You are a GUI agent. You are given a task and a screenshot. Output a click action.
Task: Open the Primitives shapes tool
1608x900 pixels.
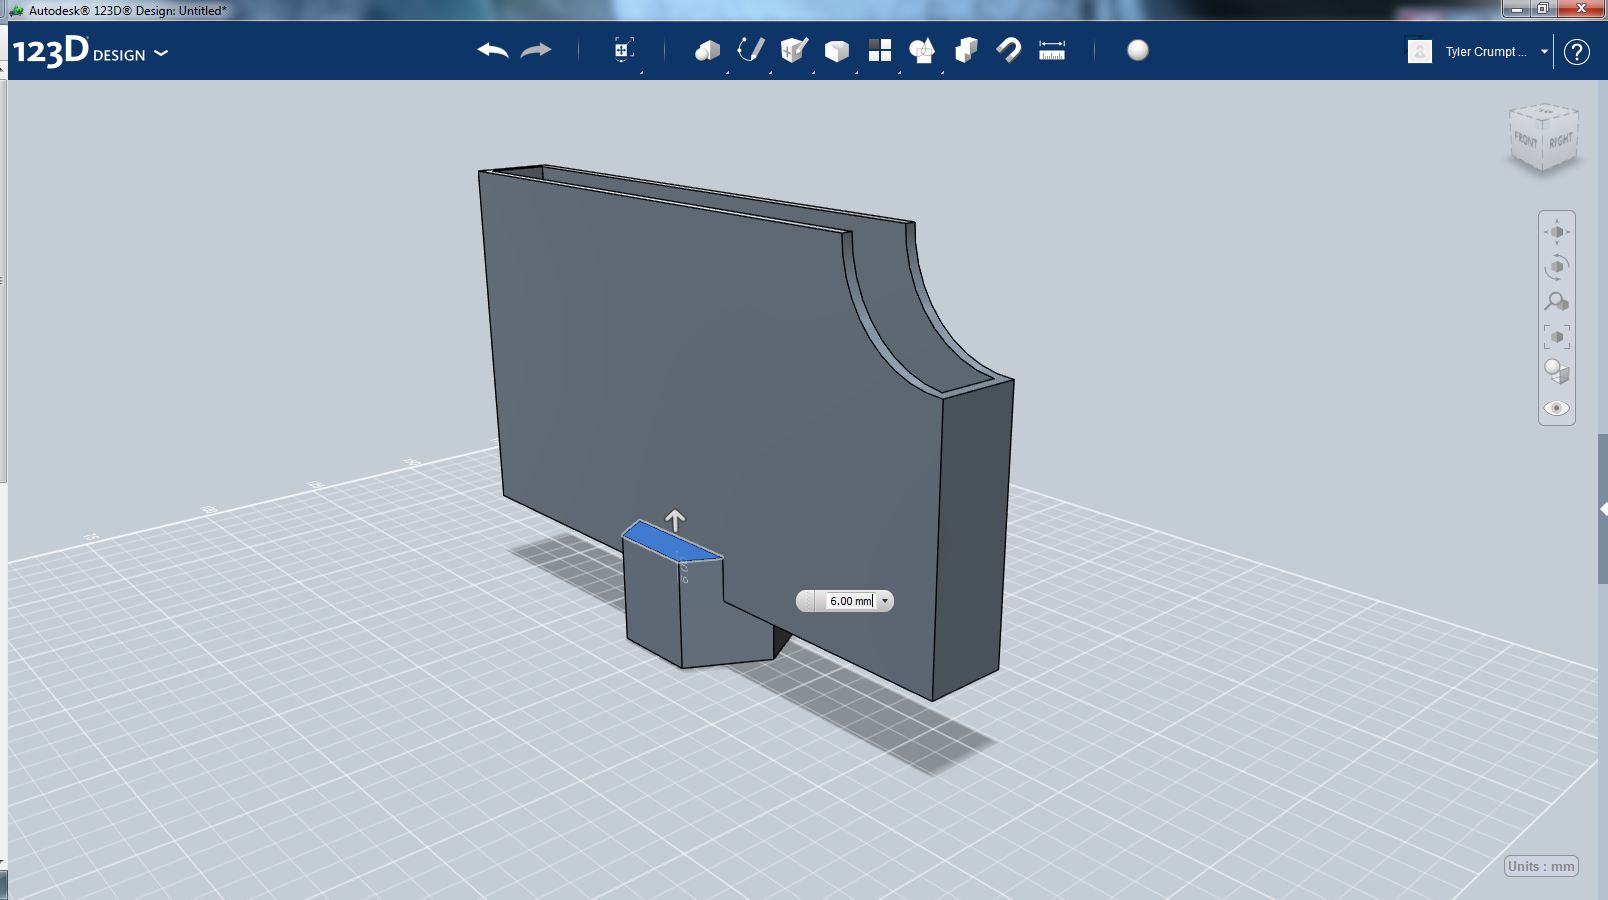tap(707, 50)
